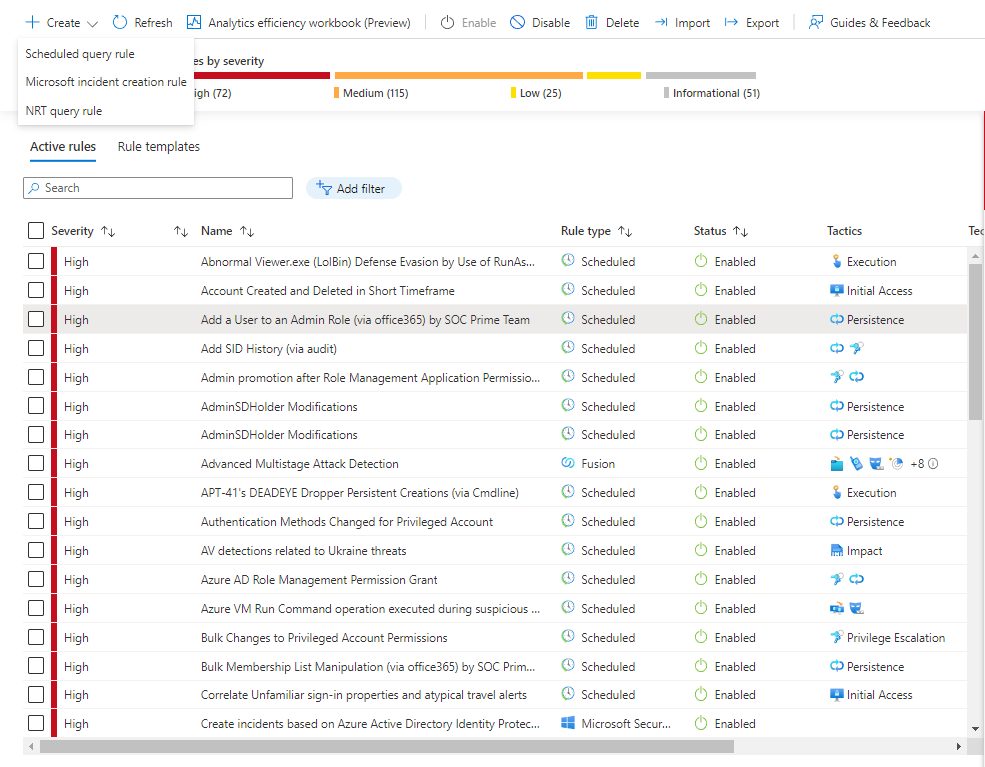Check the Add SID History rule checkbox

(x=36, y=348)
